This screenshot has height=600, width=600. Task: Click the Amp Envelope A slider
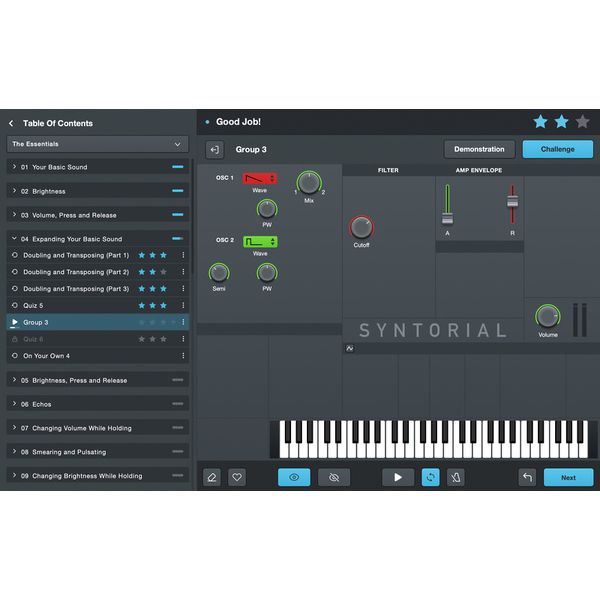pos(447,218)
